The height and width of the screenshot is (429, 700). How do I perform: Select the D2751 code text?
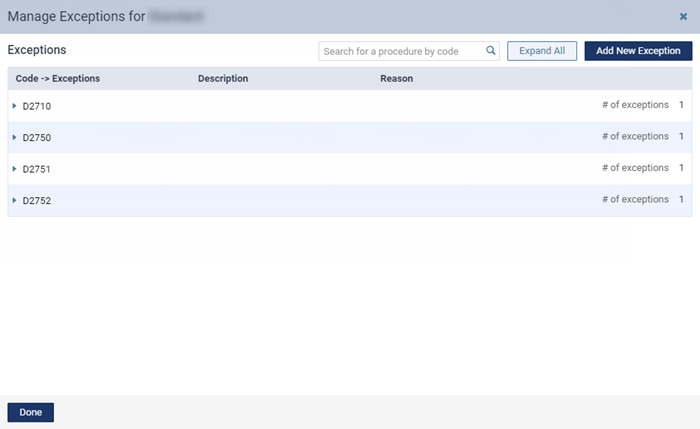37,169
